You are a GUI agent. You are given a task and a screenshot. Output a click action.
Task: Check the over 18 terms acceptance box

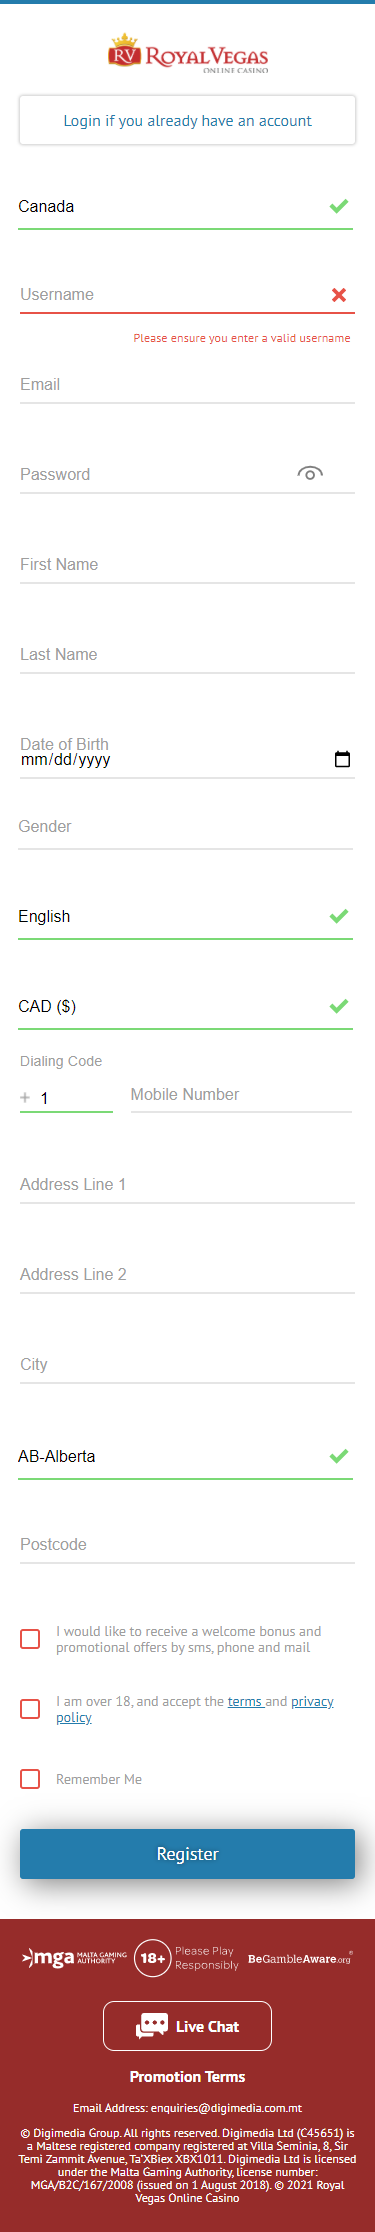[30, 1709]
